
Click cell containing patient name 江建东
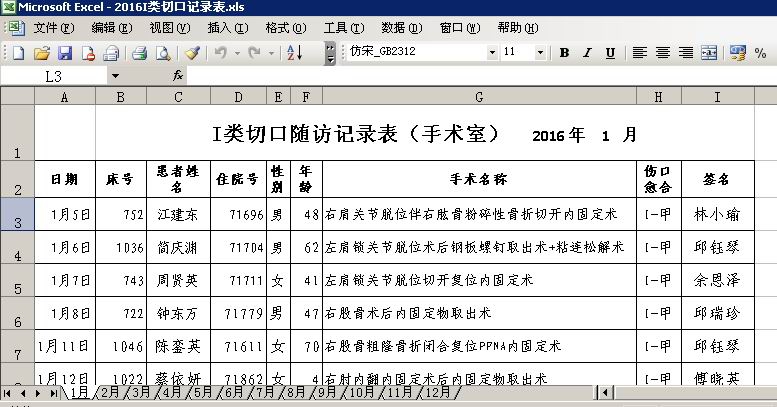178,214
